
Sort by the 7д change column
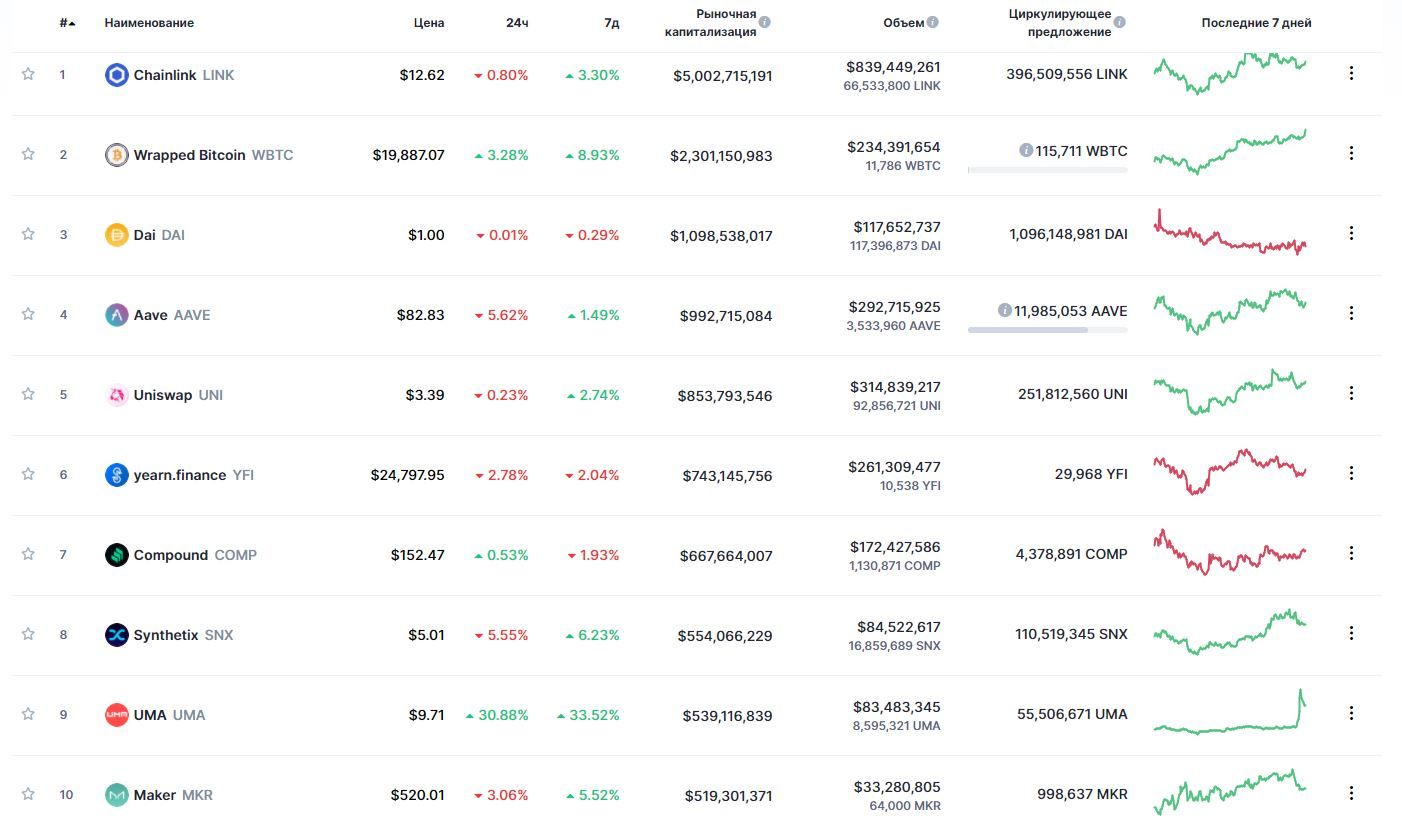pos(612,22)
